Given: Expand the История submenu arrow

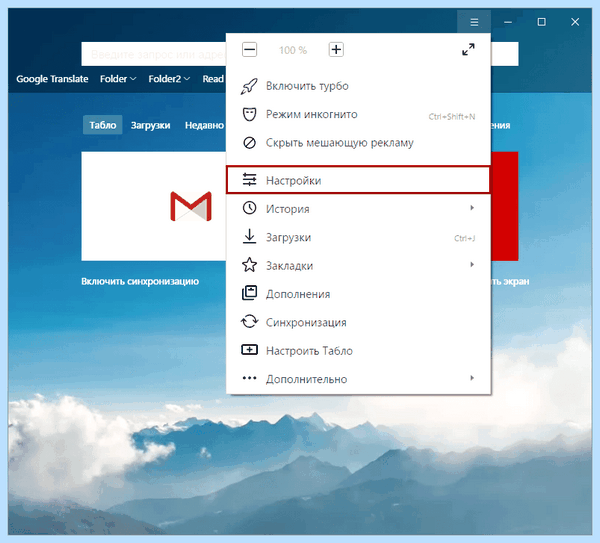Looking at the screenshot, I should tap(472, 208).
